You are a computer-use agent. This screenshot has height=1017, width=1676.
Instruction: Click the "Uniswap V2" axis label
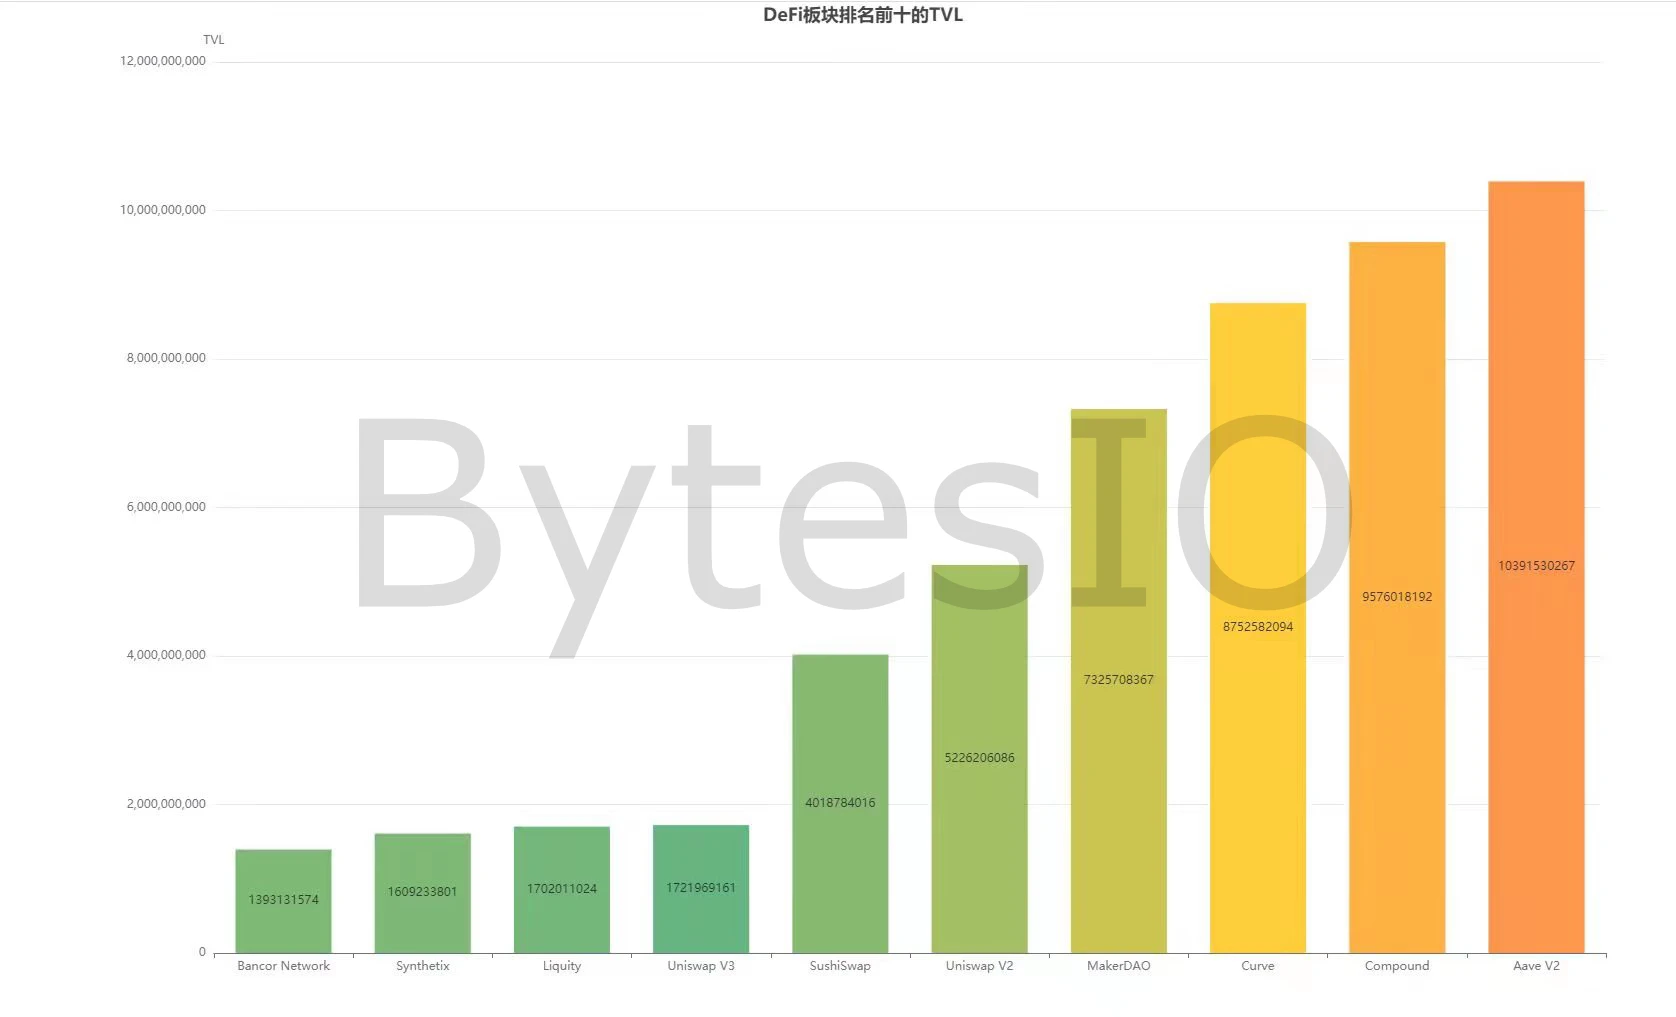[x=980, y=966]
